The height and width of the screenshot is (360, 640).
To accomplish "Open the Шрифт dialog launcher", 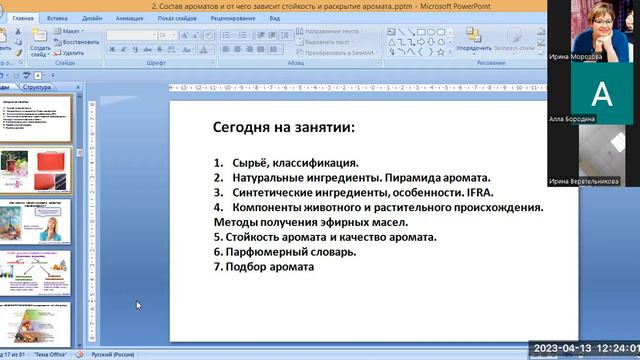I will click(x=212, y=63).
